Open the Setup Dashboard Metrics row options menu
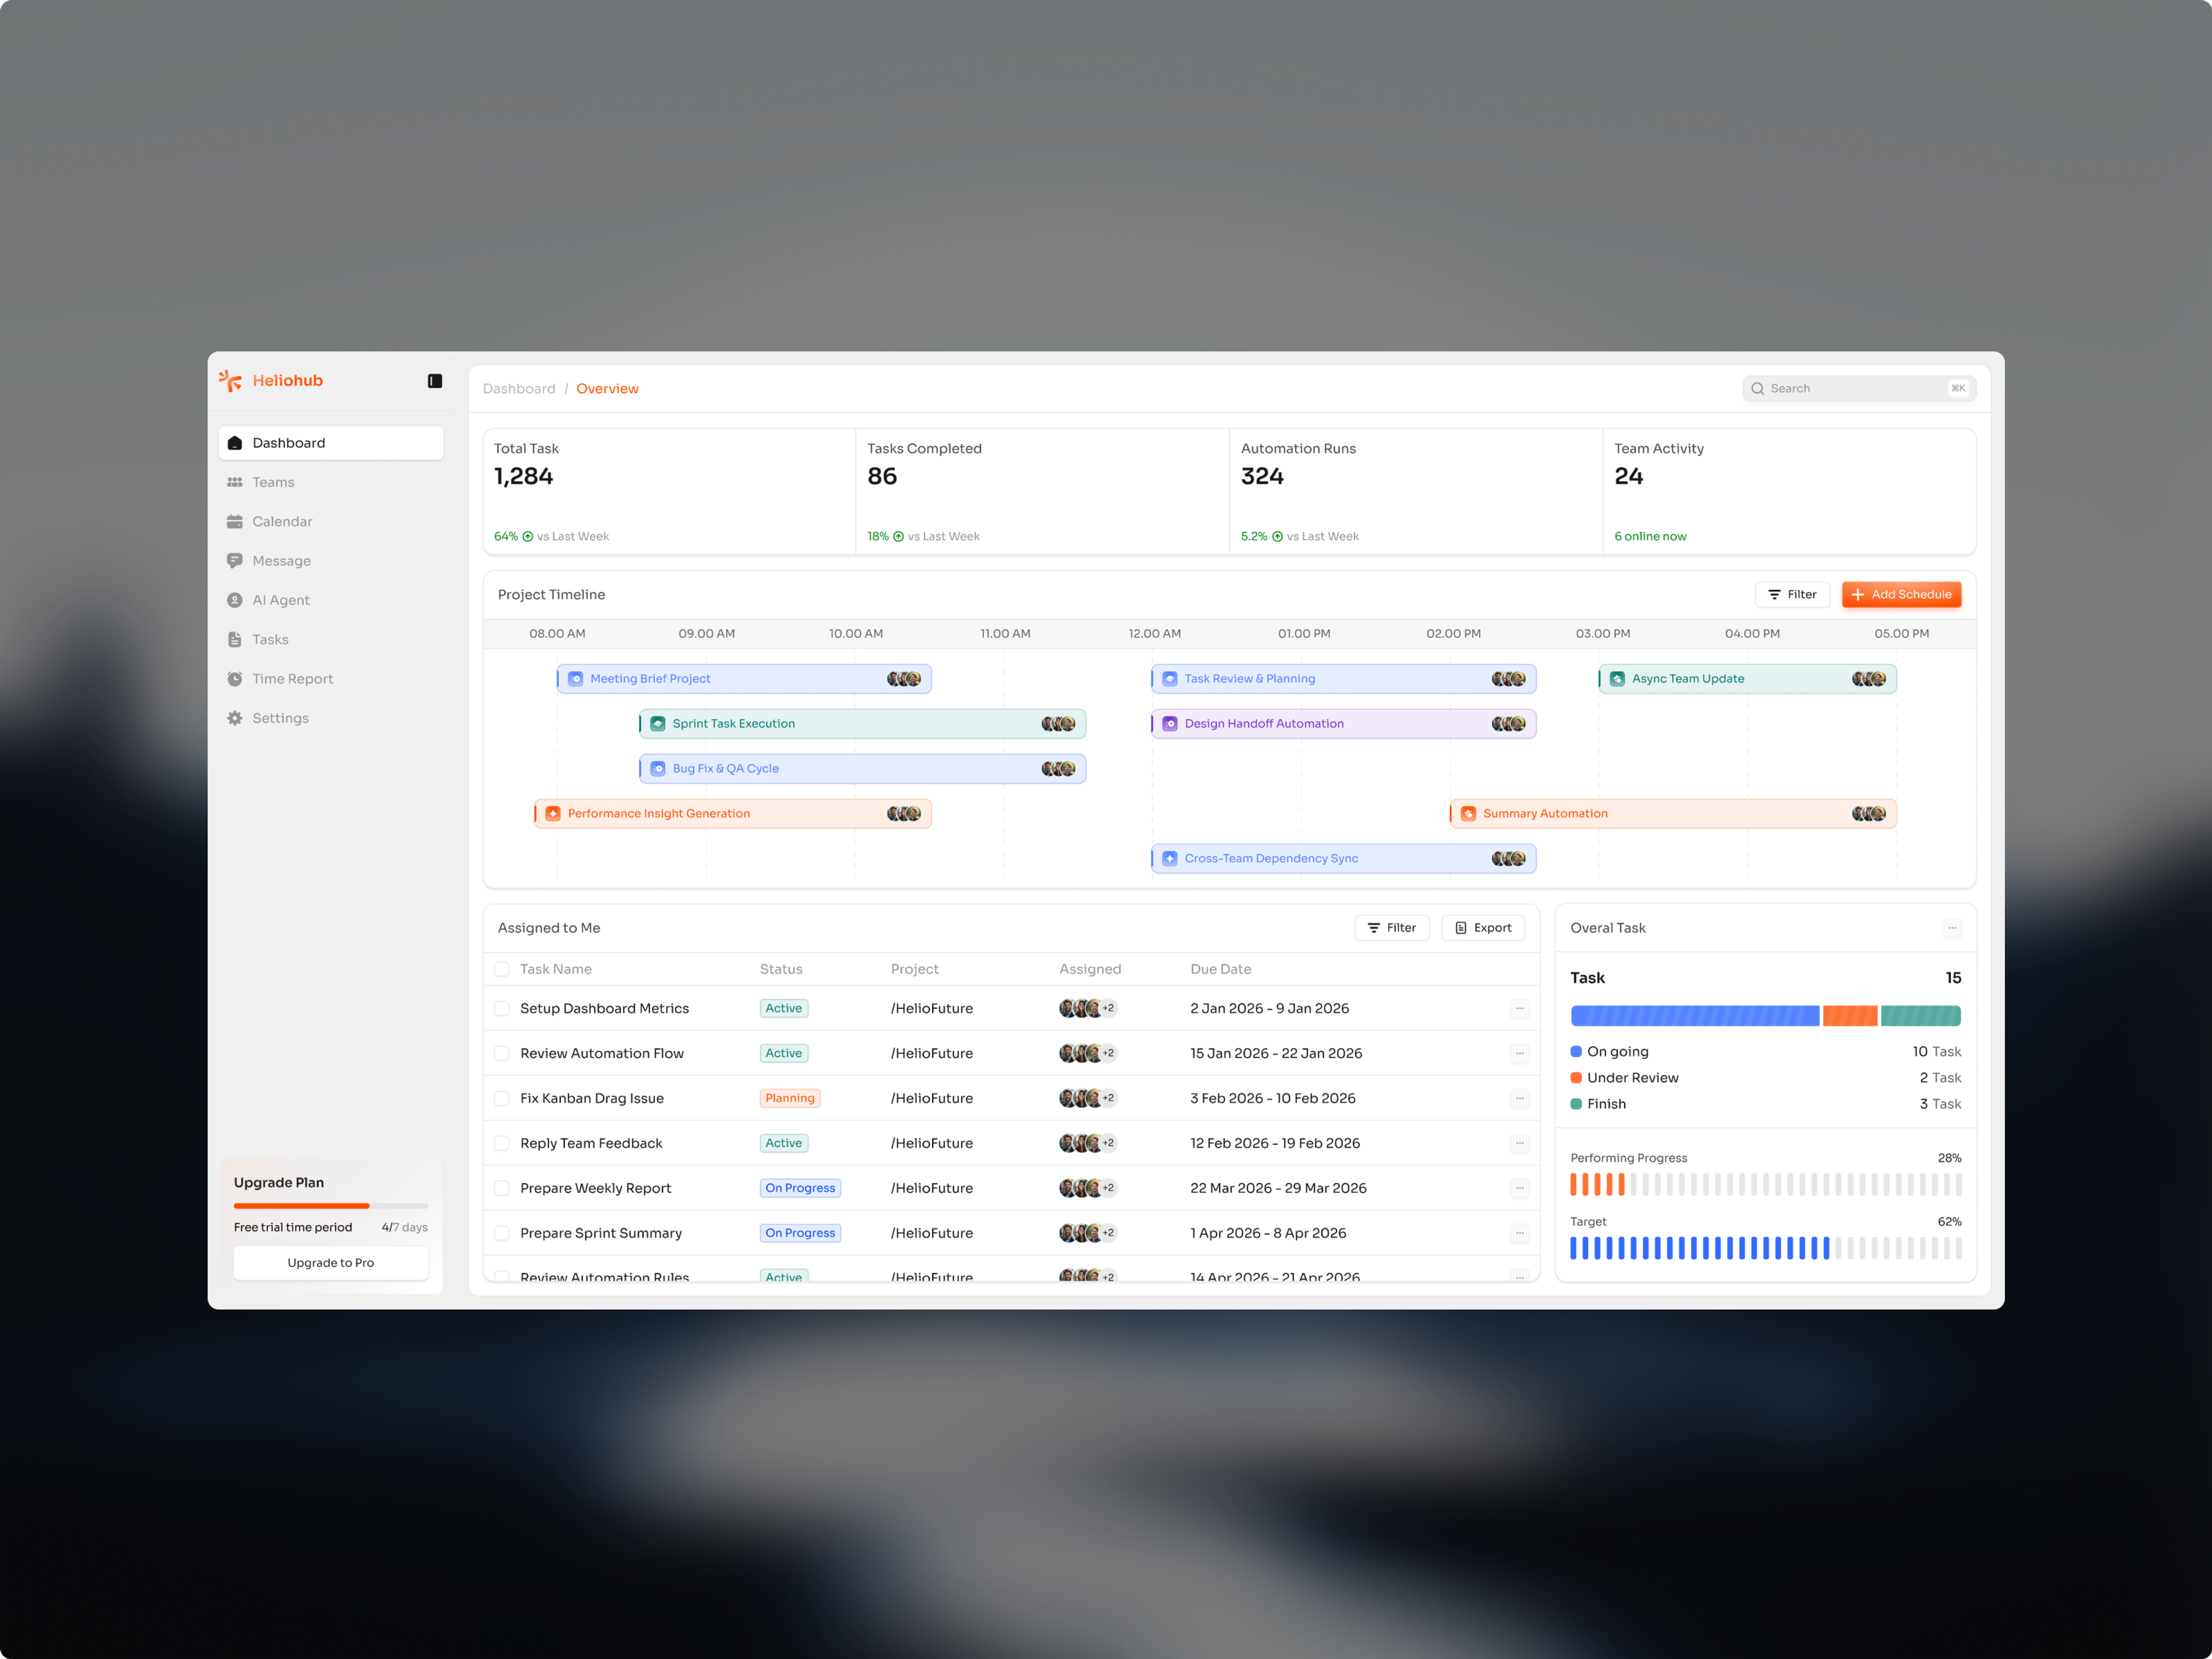This screenshot has height=1659, width=2212. (x=1520, y=1009)
